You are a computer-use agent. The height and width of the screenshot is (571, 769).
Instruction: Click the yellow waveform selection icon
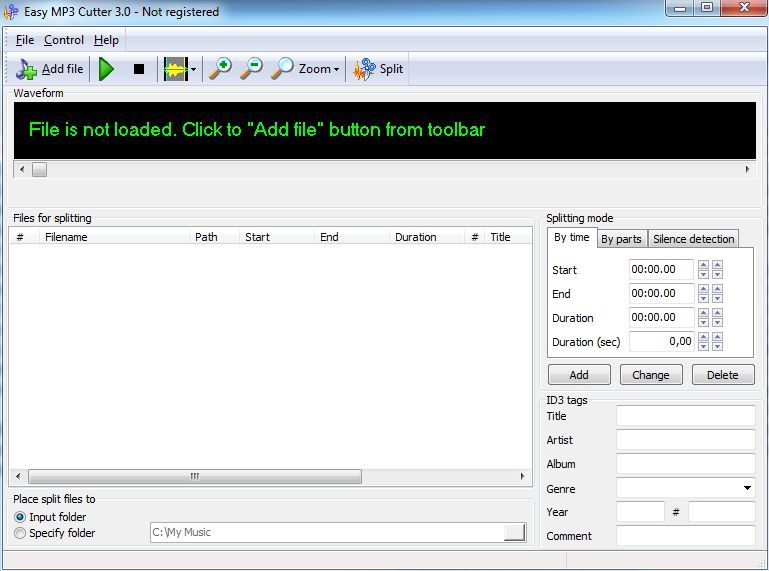176,69
